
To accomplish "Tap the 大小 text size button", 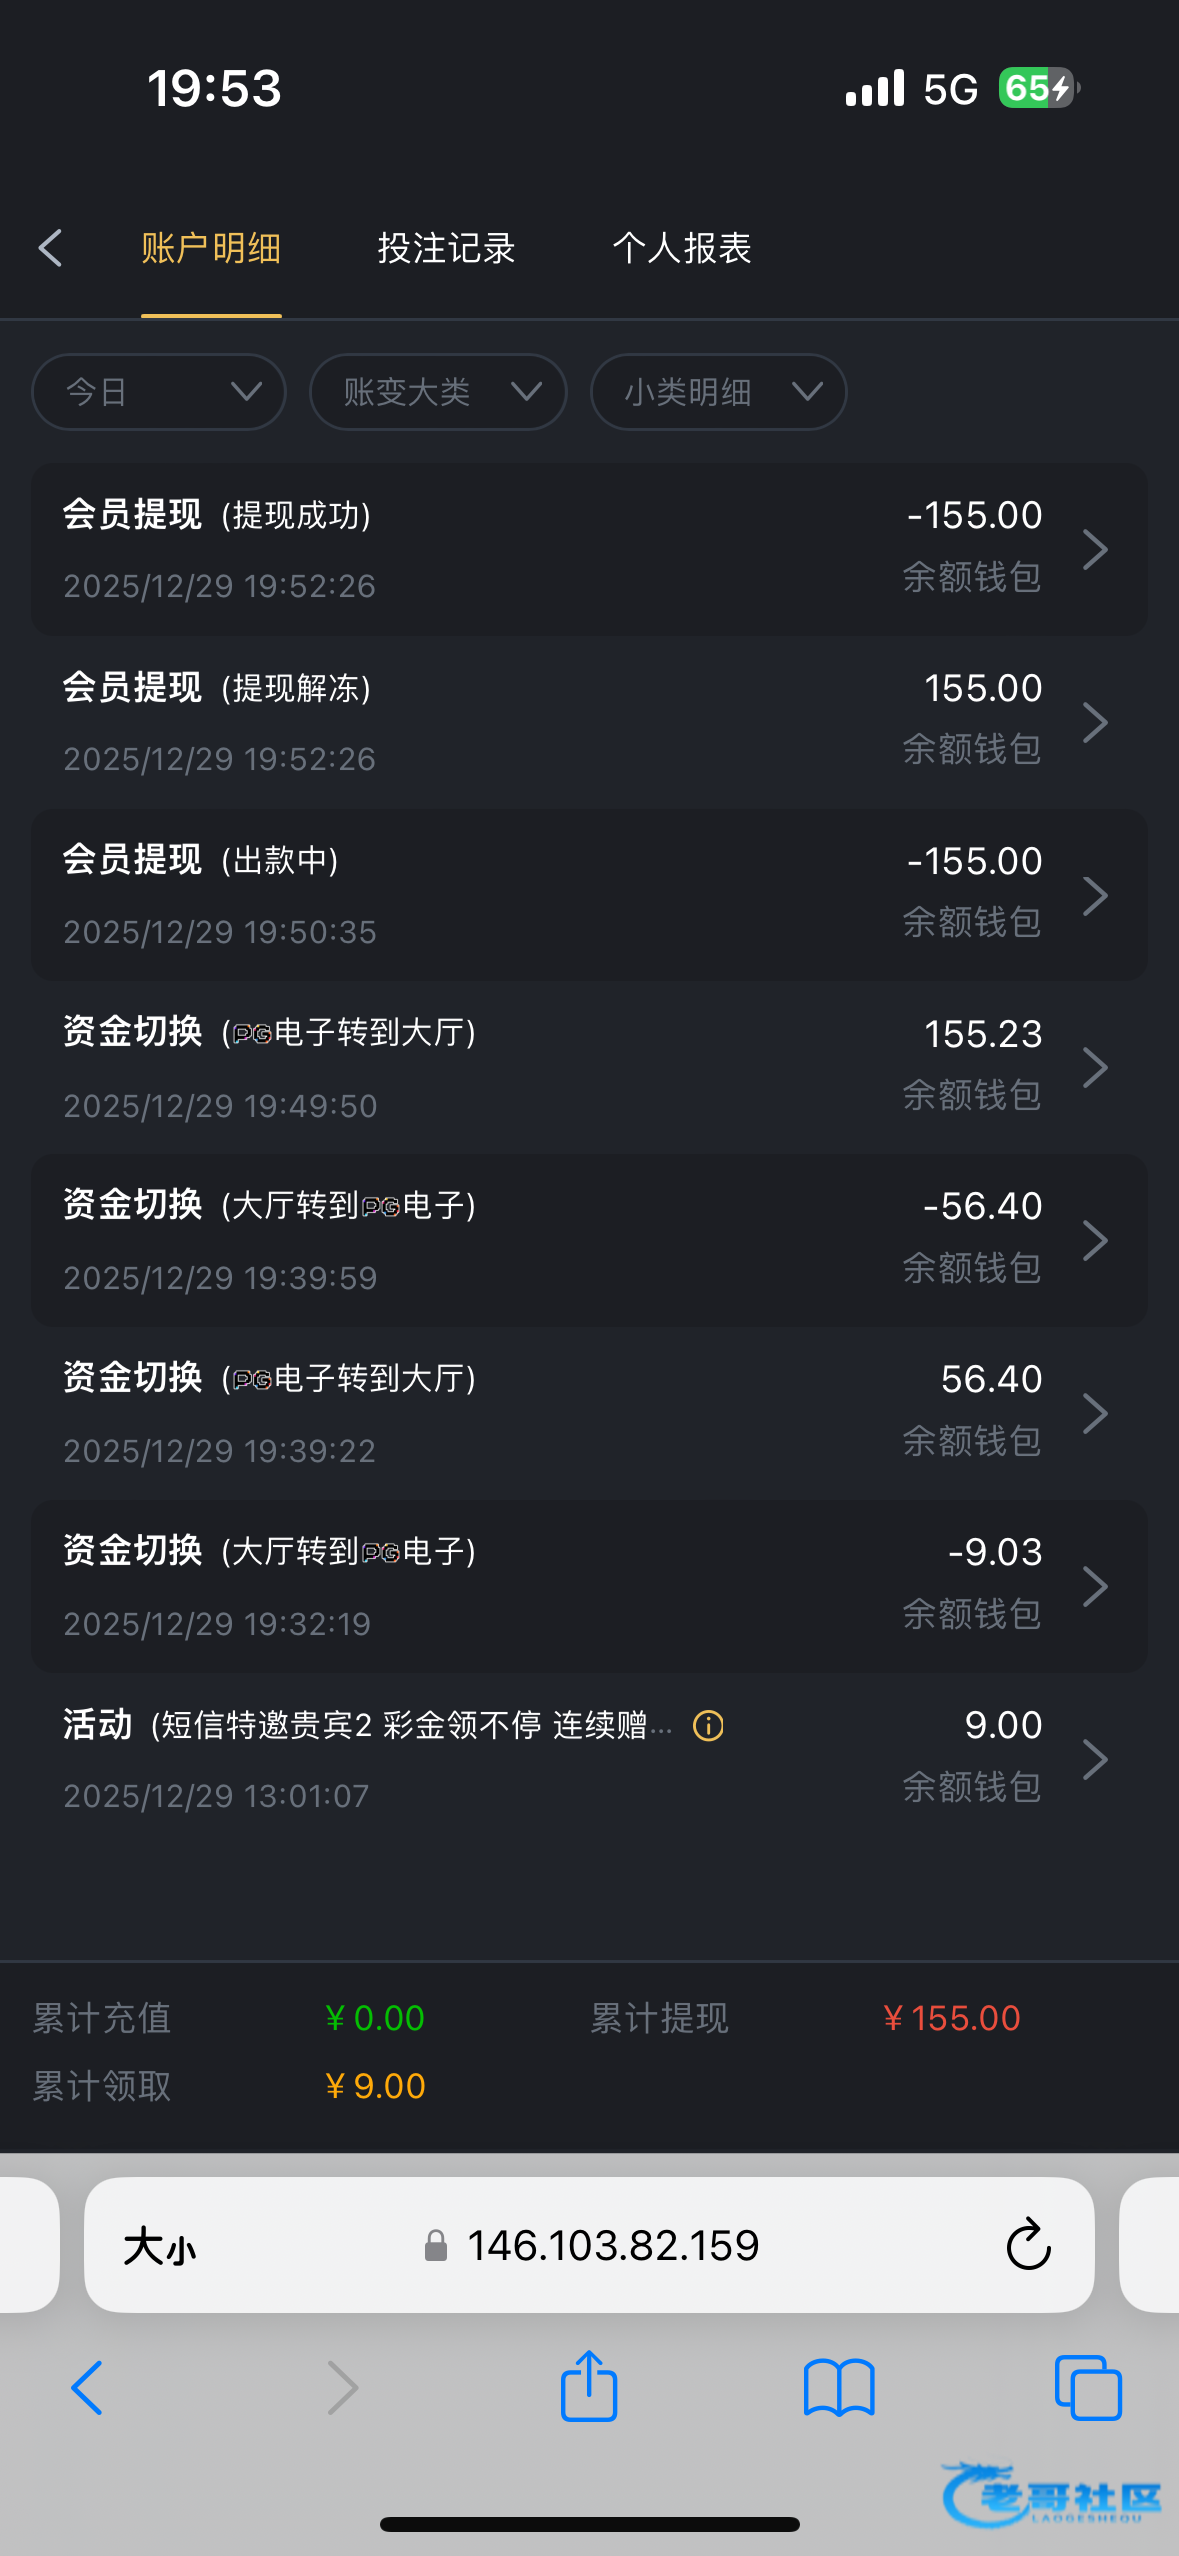I will tap(160, 2246).
